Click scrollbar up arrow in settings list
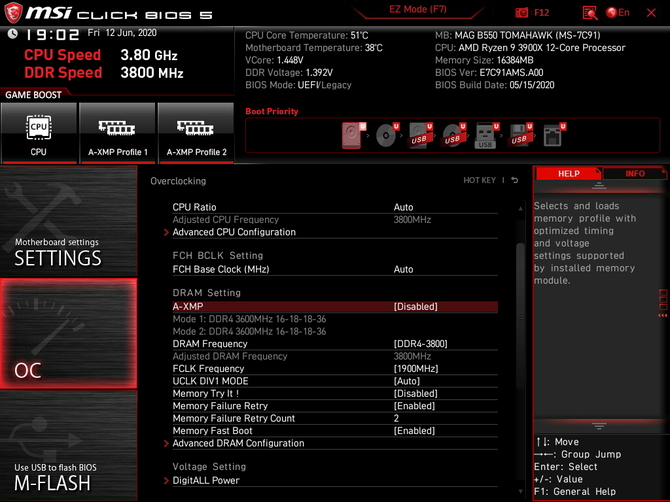This screenshot has height=502, width=670. point(520,208)
